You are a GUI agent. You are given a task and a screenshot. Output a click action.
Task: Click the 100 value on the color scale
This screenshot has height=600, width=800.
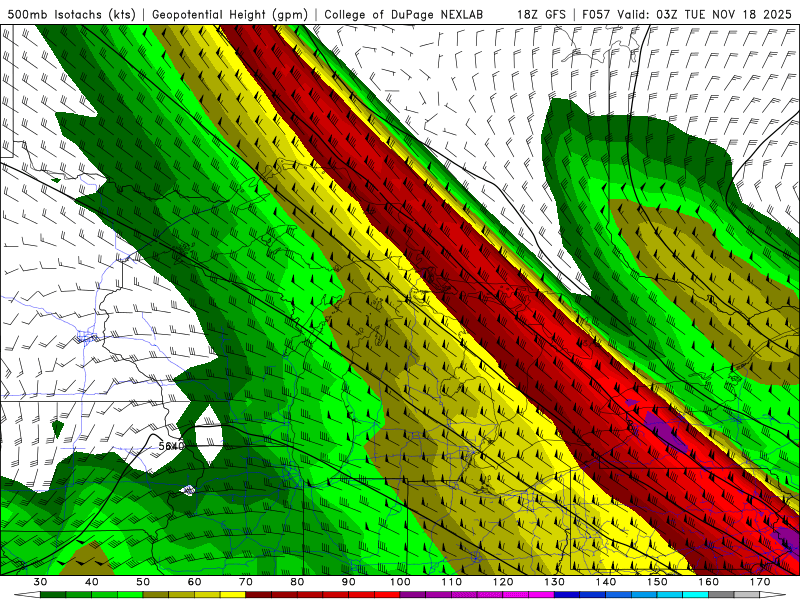pos(400,582)
